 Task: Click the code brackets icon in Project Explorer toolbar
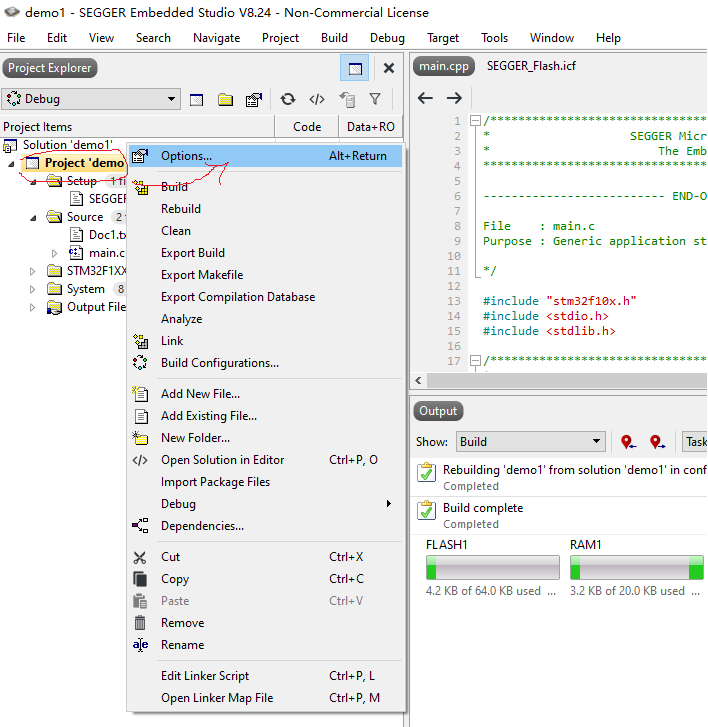[x=317, y=99]
